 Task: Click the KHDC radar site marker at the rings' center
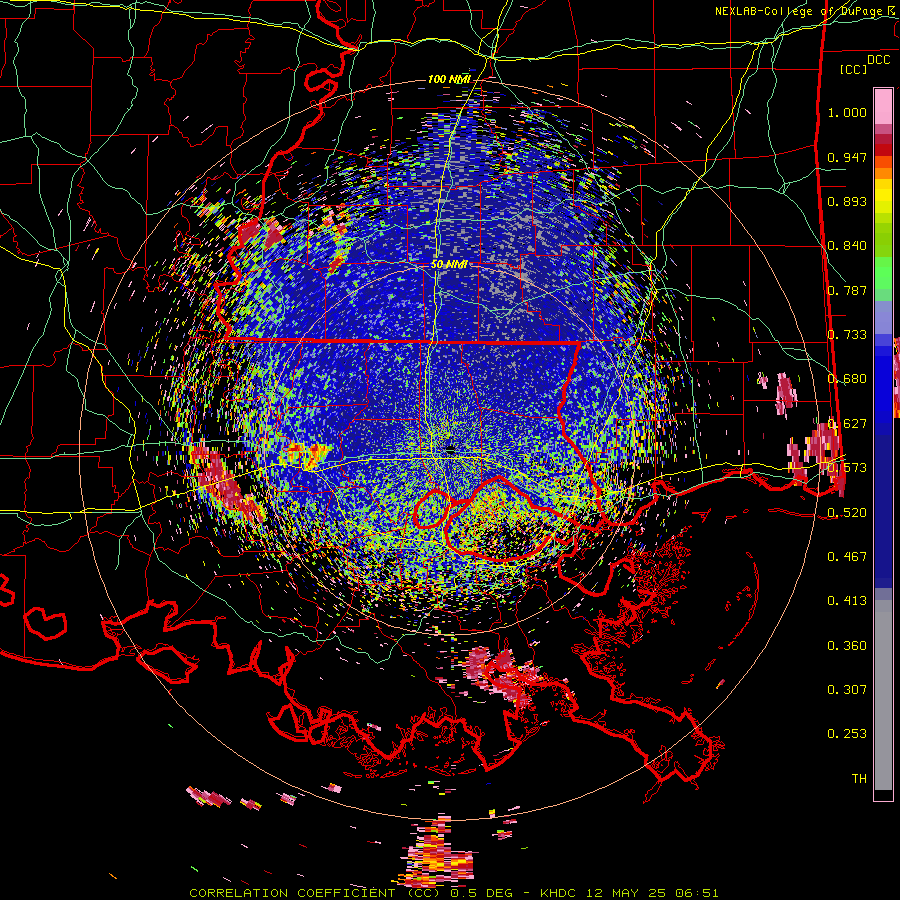[450, 451]
